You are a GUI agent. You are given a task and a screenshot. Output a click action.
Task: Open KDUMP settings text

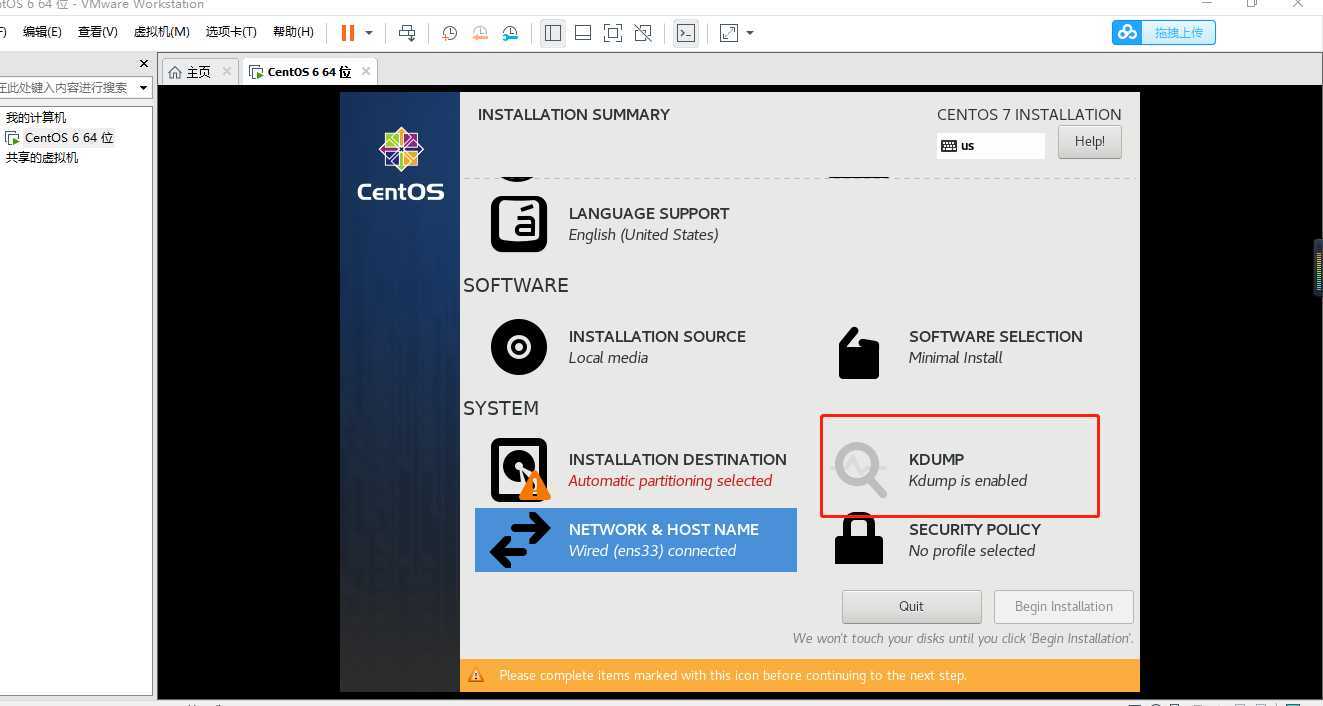point(936,460)
